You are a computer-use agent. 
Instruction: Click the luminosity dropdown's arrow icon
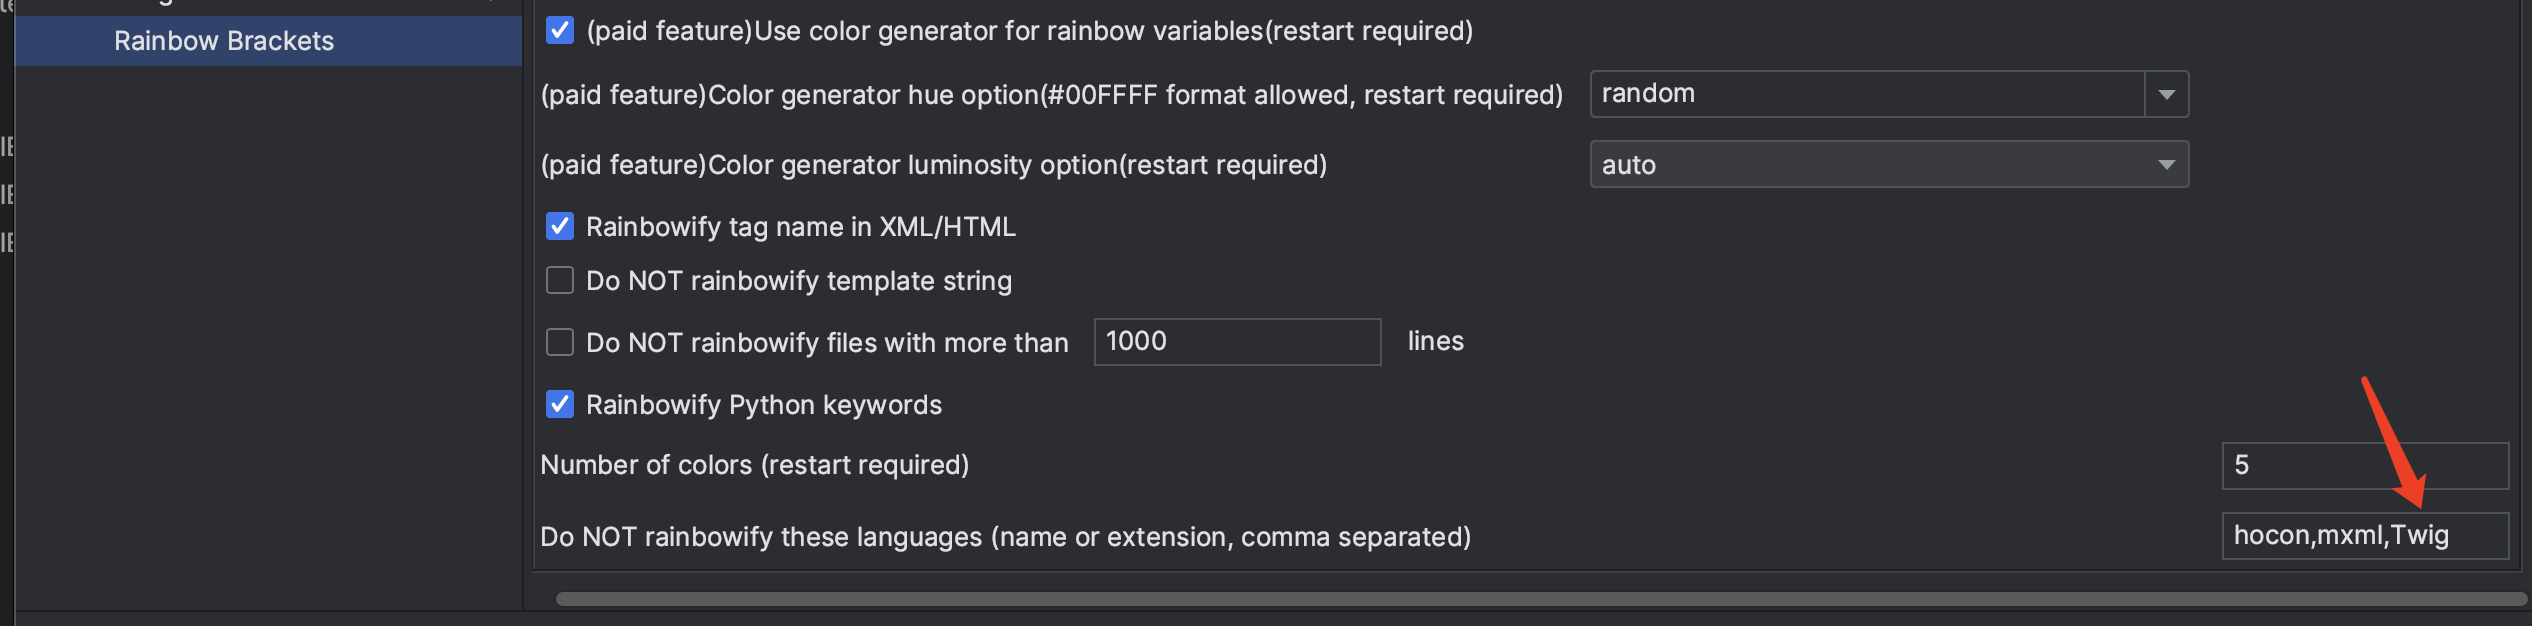click(2167, 164)
